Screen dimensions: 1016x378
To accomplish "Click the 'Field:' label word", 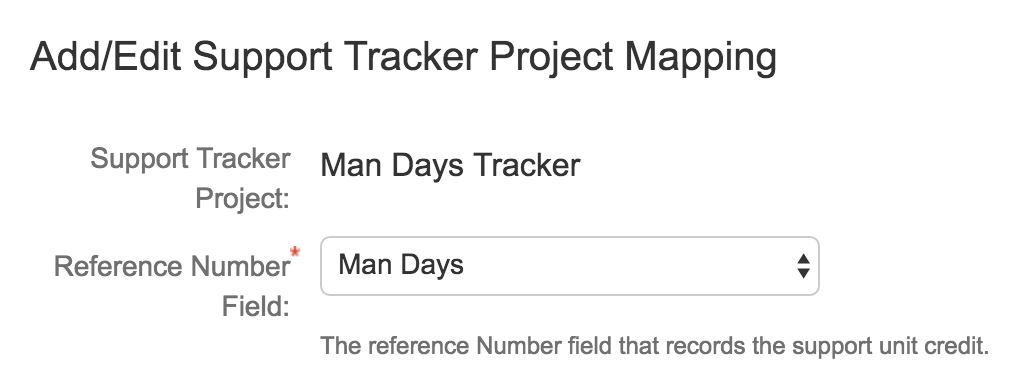I will (256, 306).
